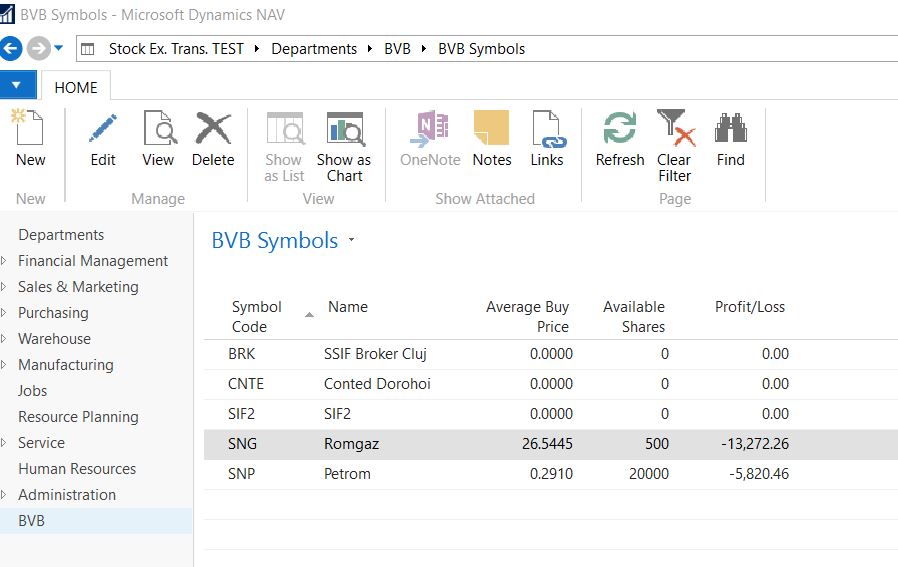The image size is (898, 567).
Task: Click the address bar page icon
Action: tap(88, 49)
